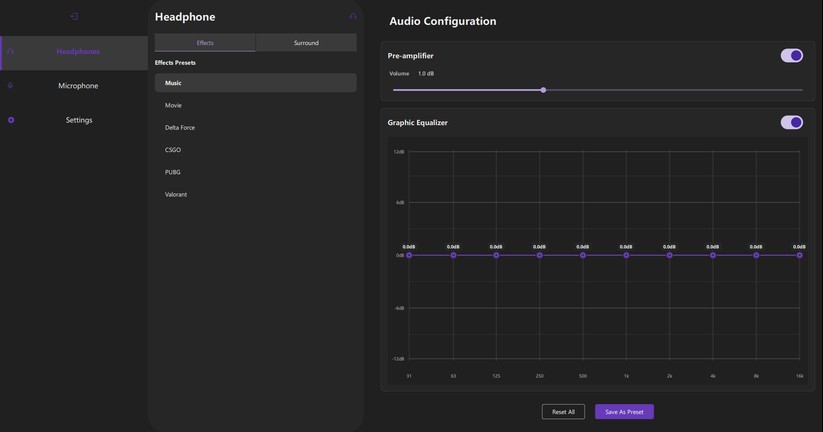The image size is (823, 432).
Task: Click the 1.0 dB volume value
Action: (x=426, y=74)
